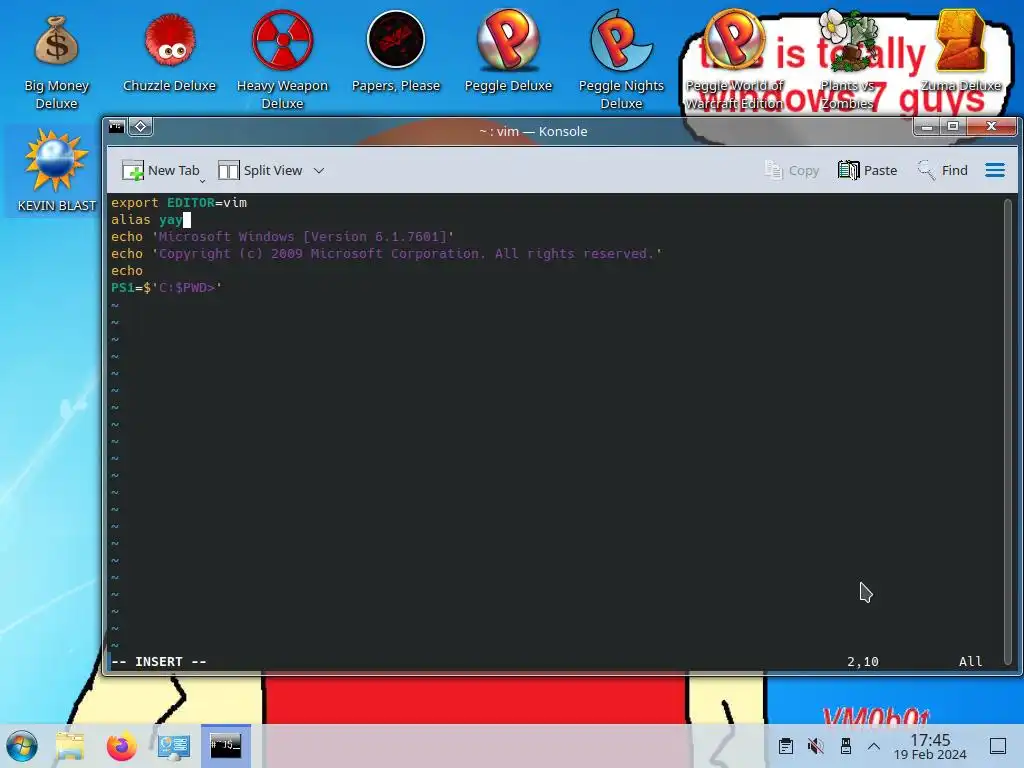
Task: Open file manager from taskbar
Action: 70,746
